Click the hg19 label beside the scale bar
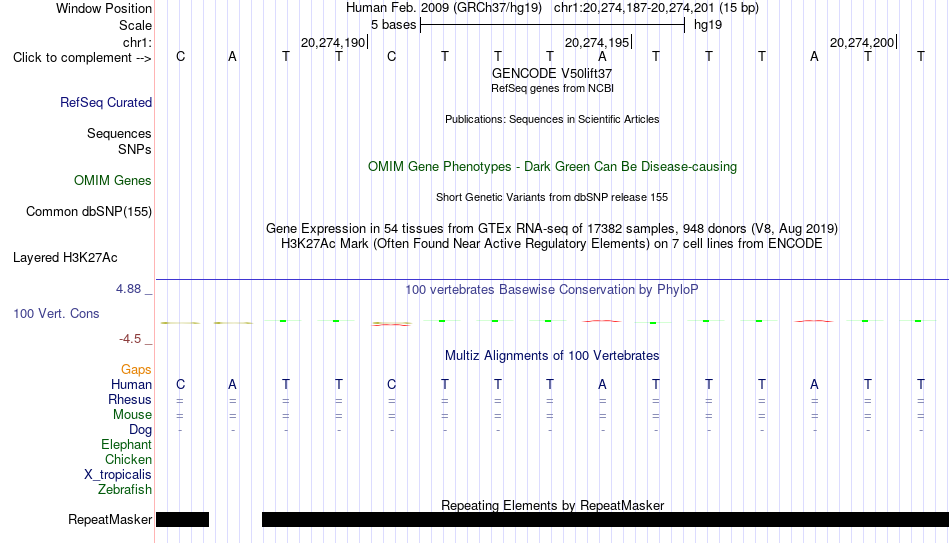The height and width of the screenshot is (543, 950). tap(708, 25)
